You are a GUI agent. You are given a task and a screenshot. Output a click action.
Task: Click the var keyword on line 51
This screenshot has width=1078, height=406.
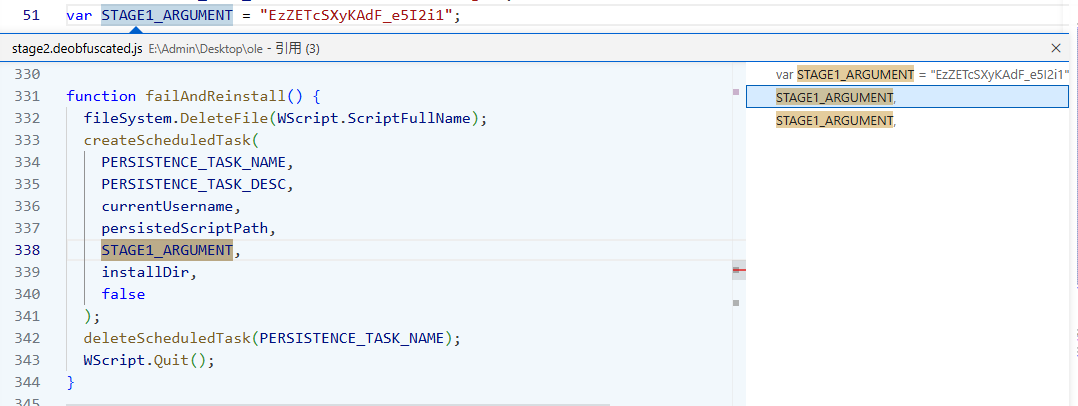(79, 14)
